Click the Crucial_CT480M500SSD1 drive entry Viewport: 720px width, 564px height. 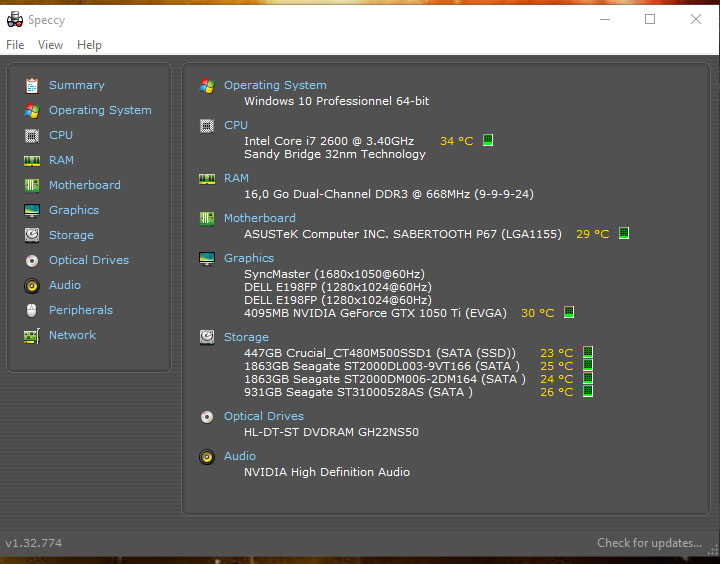coord(380,353)
